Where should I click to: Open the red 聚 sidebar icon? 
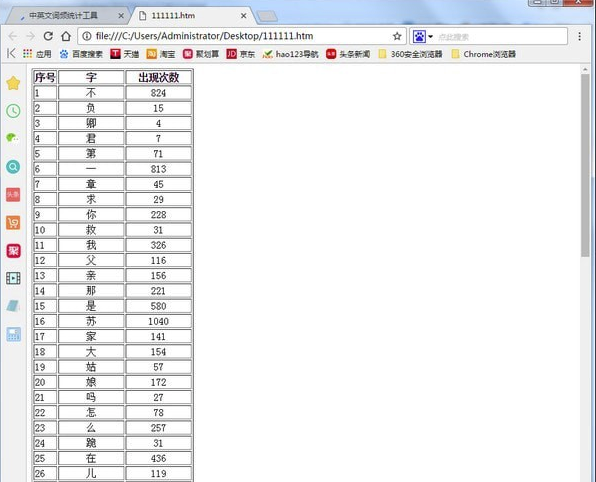pyautogui.click(x=13, y=251)
